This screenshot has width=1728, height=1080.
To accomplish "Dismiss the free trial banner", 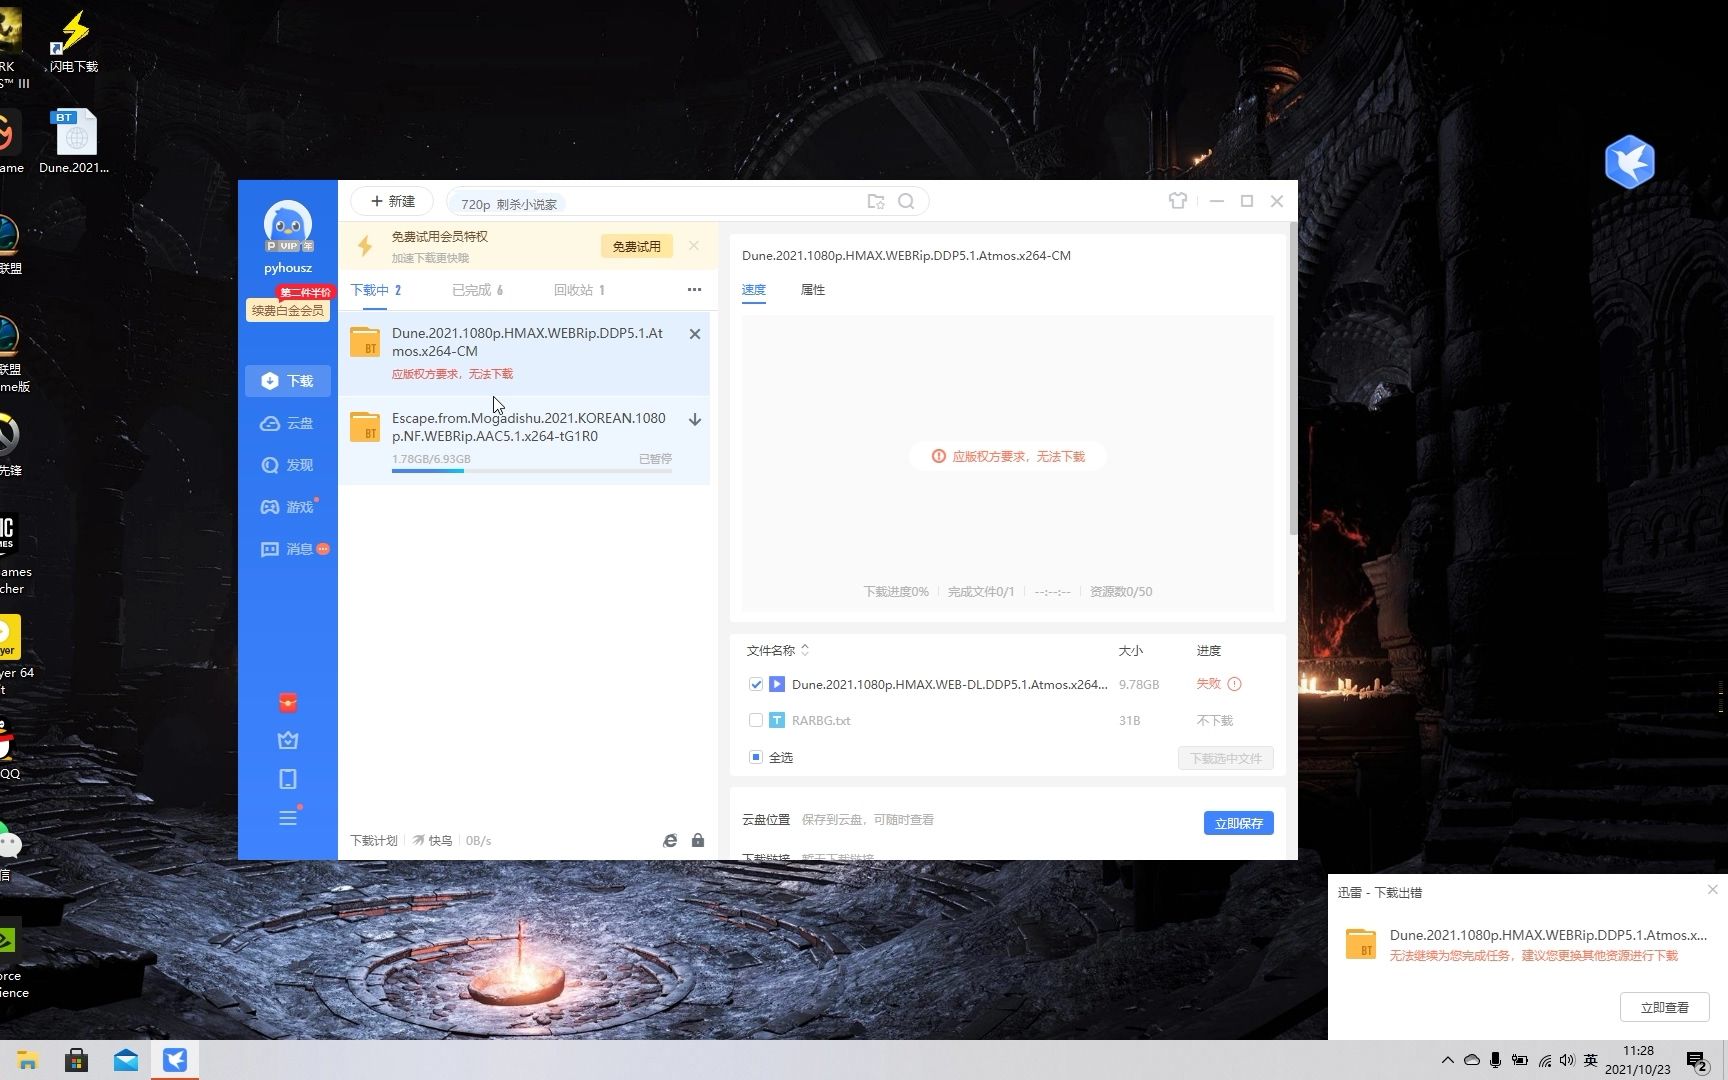I will click(694, 245).
